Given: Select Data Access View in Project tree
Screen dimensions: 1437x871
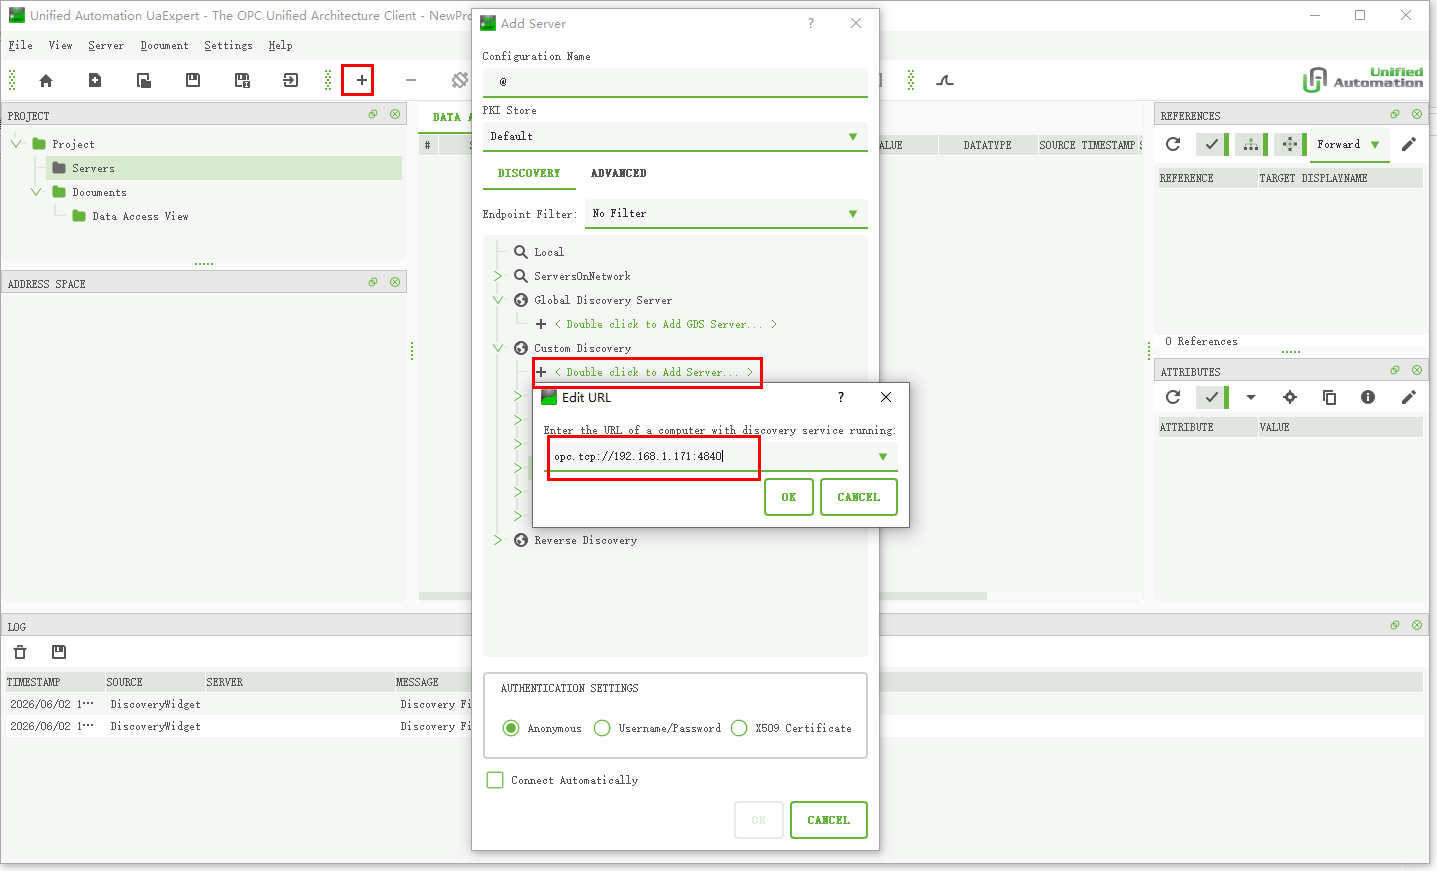Looking at the screenshot, I should (140, 217).
